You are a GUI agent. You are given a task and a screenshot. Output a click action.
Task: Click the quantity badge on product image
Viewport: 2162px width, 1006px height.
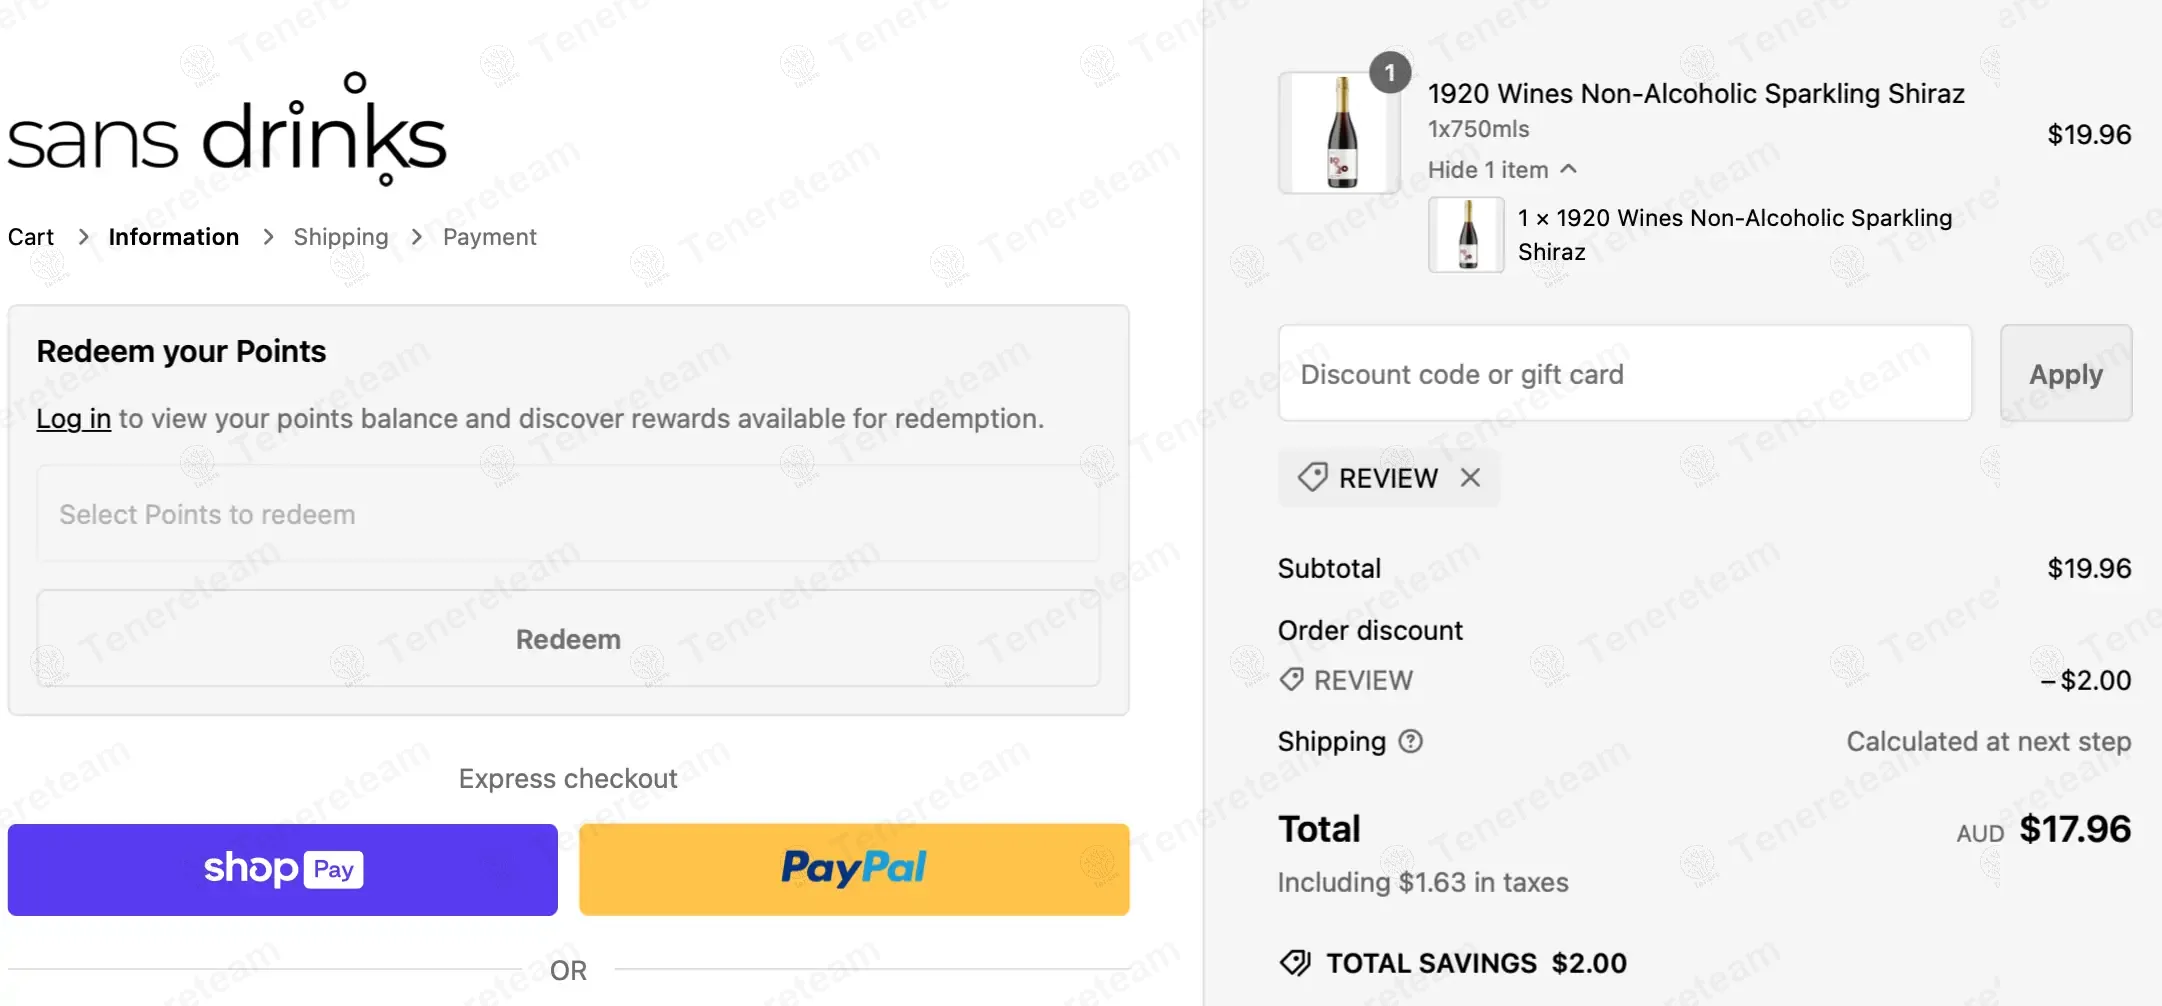pyautogui.click(x=1389, y=73)
